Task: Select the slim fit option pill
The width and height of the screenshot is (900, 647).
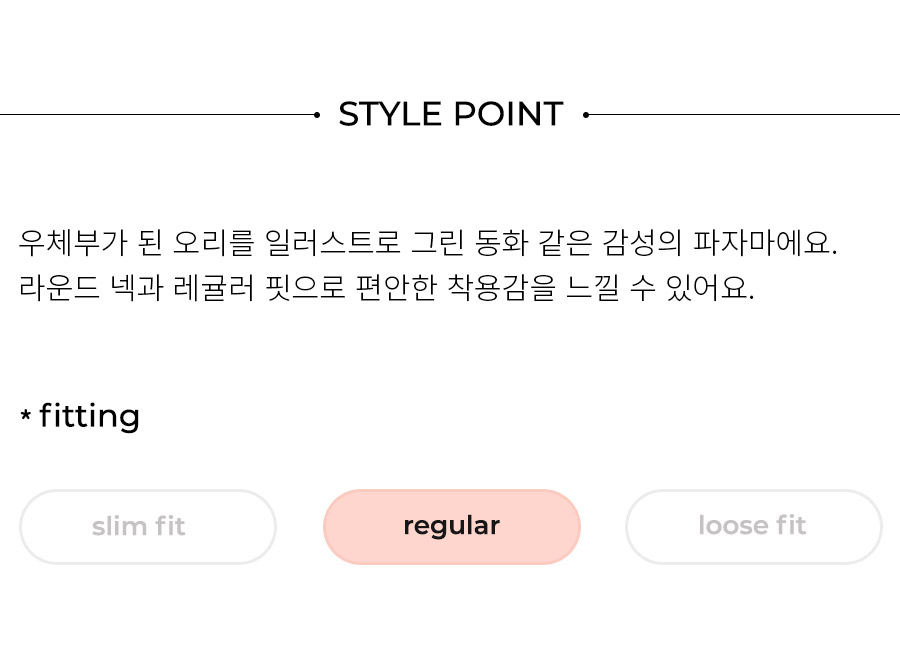Action: pos(148,526)
